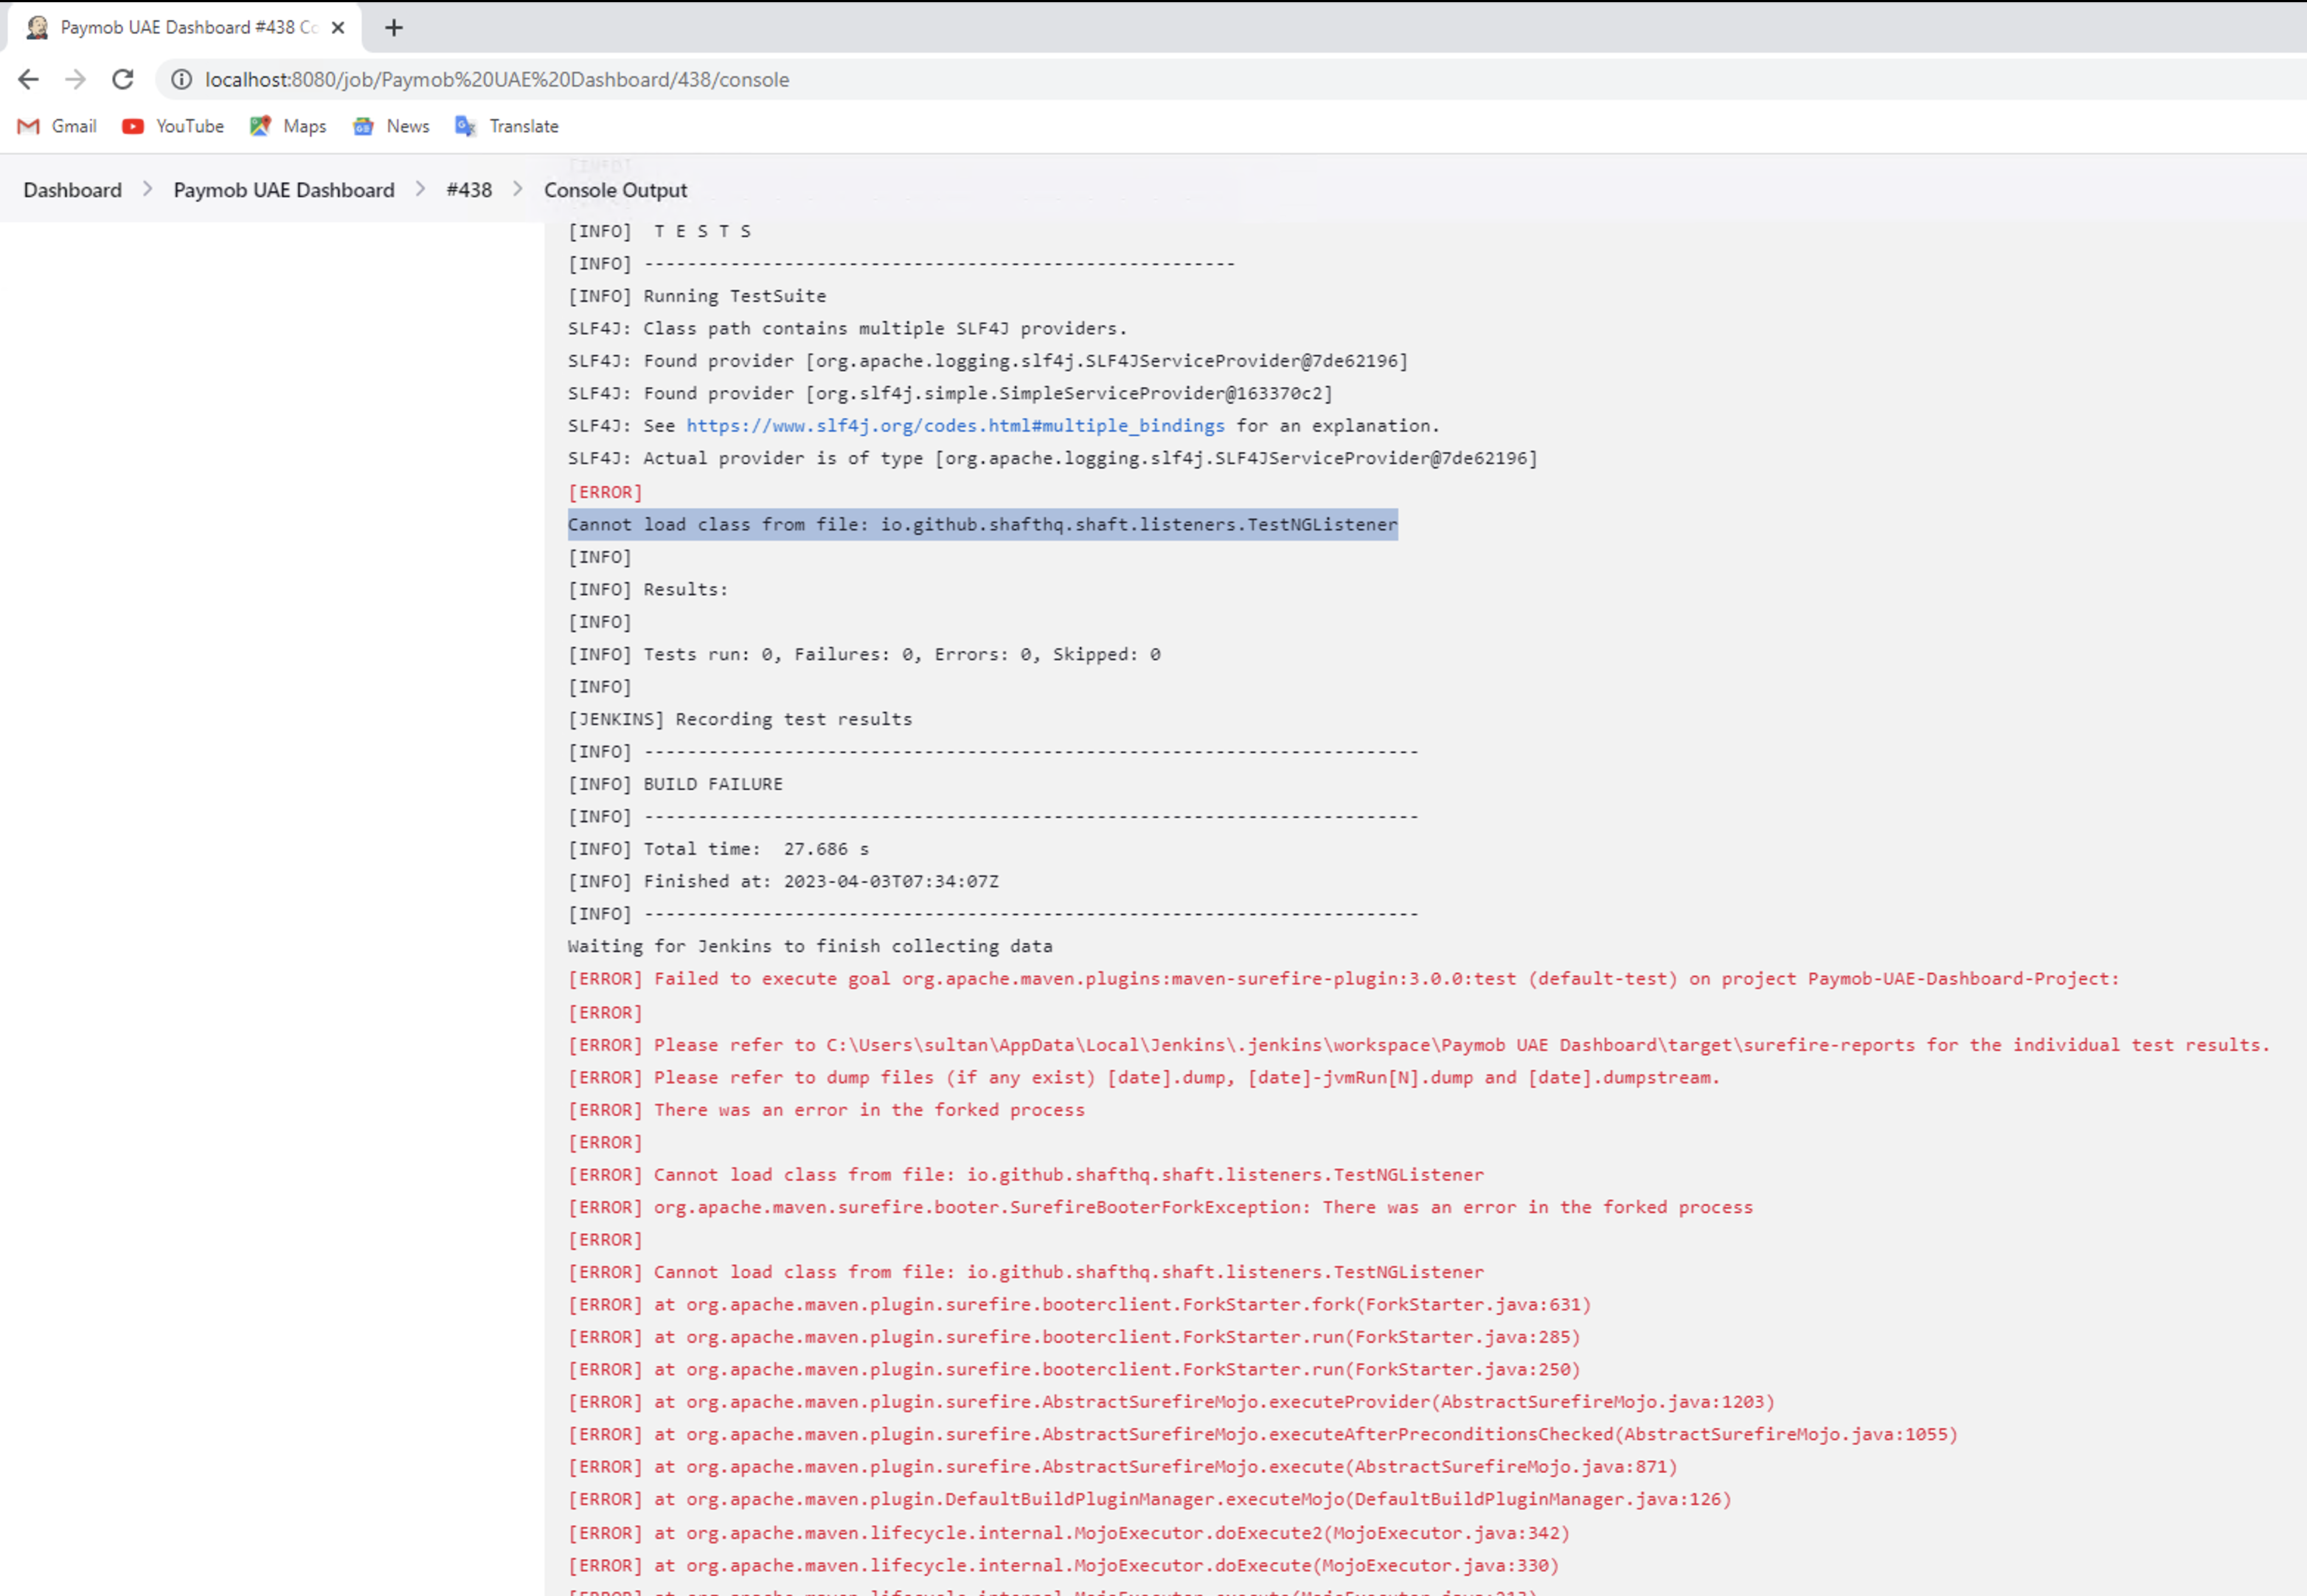
Task: Click '[INFO] Running TestSuite' line
Action: (x=697, y=296)
